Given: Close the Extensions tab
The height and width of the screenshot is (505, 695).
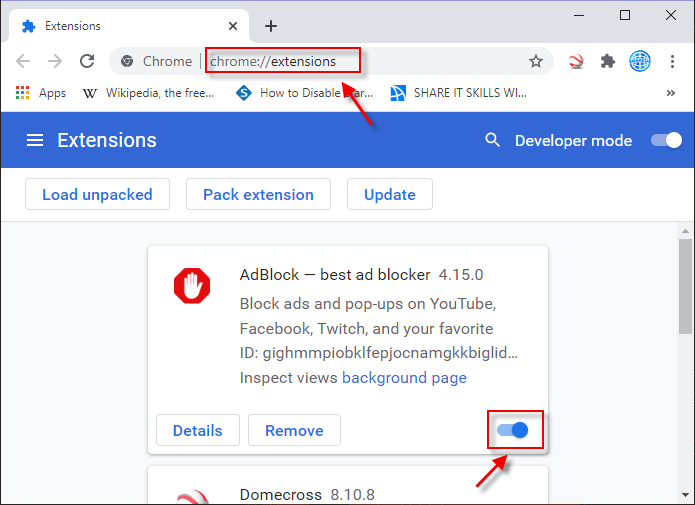Looking at the screenshot, I should point(233,26).
